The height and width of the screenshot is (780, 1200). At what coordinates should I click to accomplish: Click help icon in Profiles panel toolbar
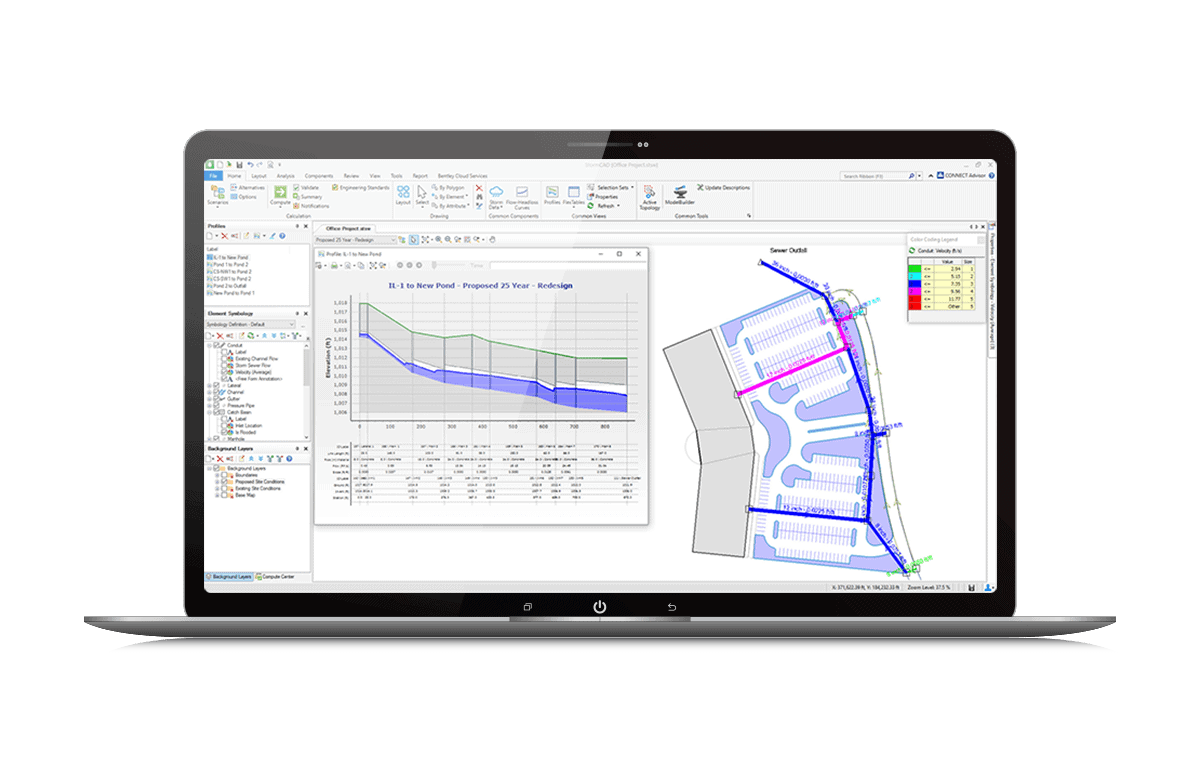(x=282, y=236)
